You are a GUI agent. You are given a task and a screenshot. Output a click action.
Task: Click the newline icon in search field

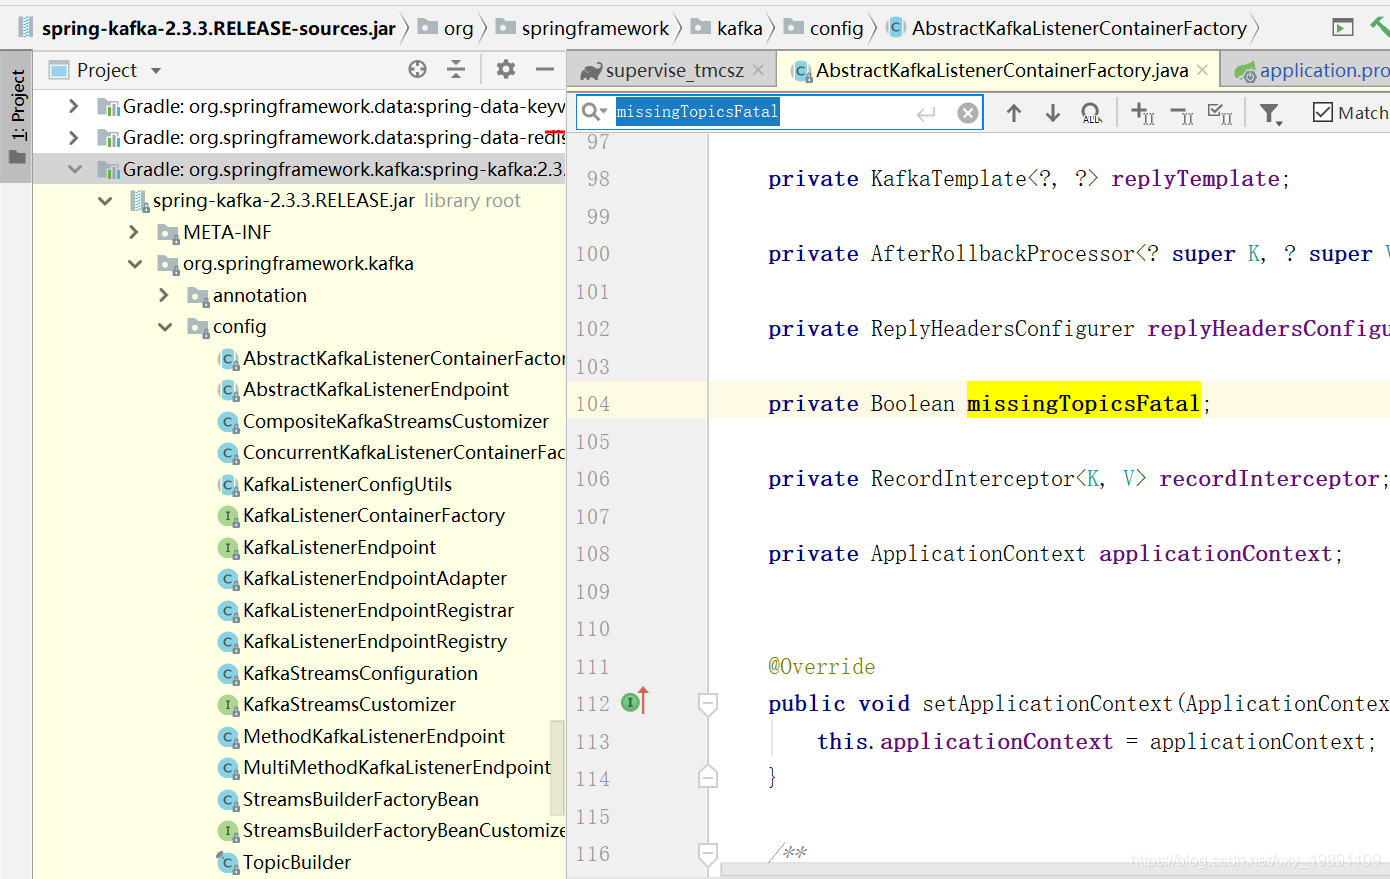(927, 113)
